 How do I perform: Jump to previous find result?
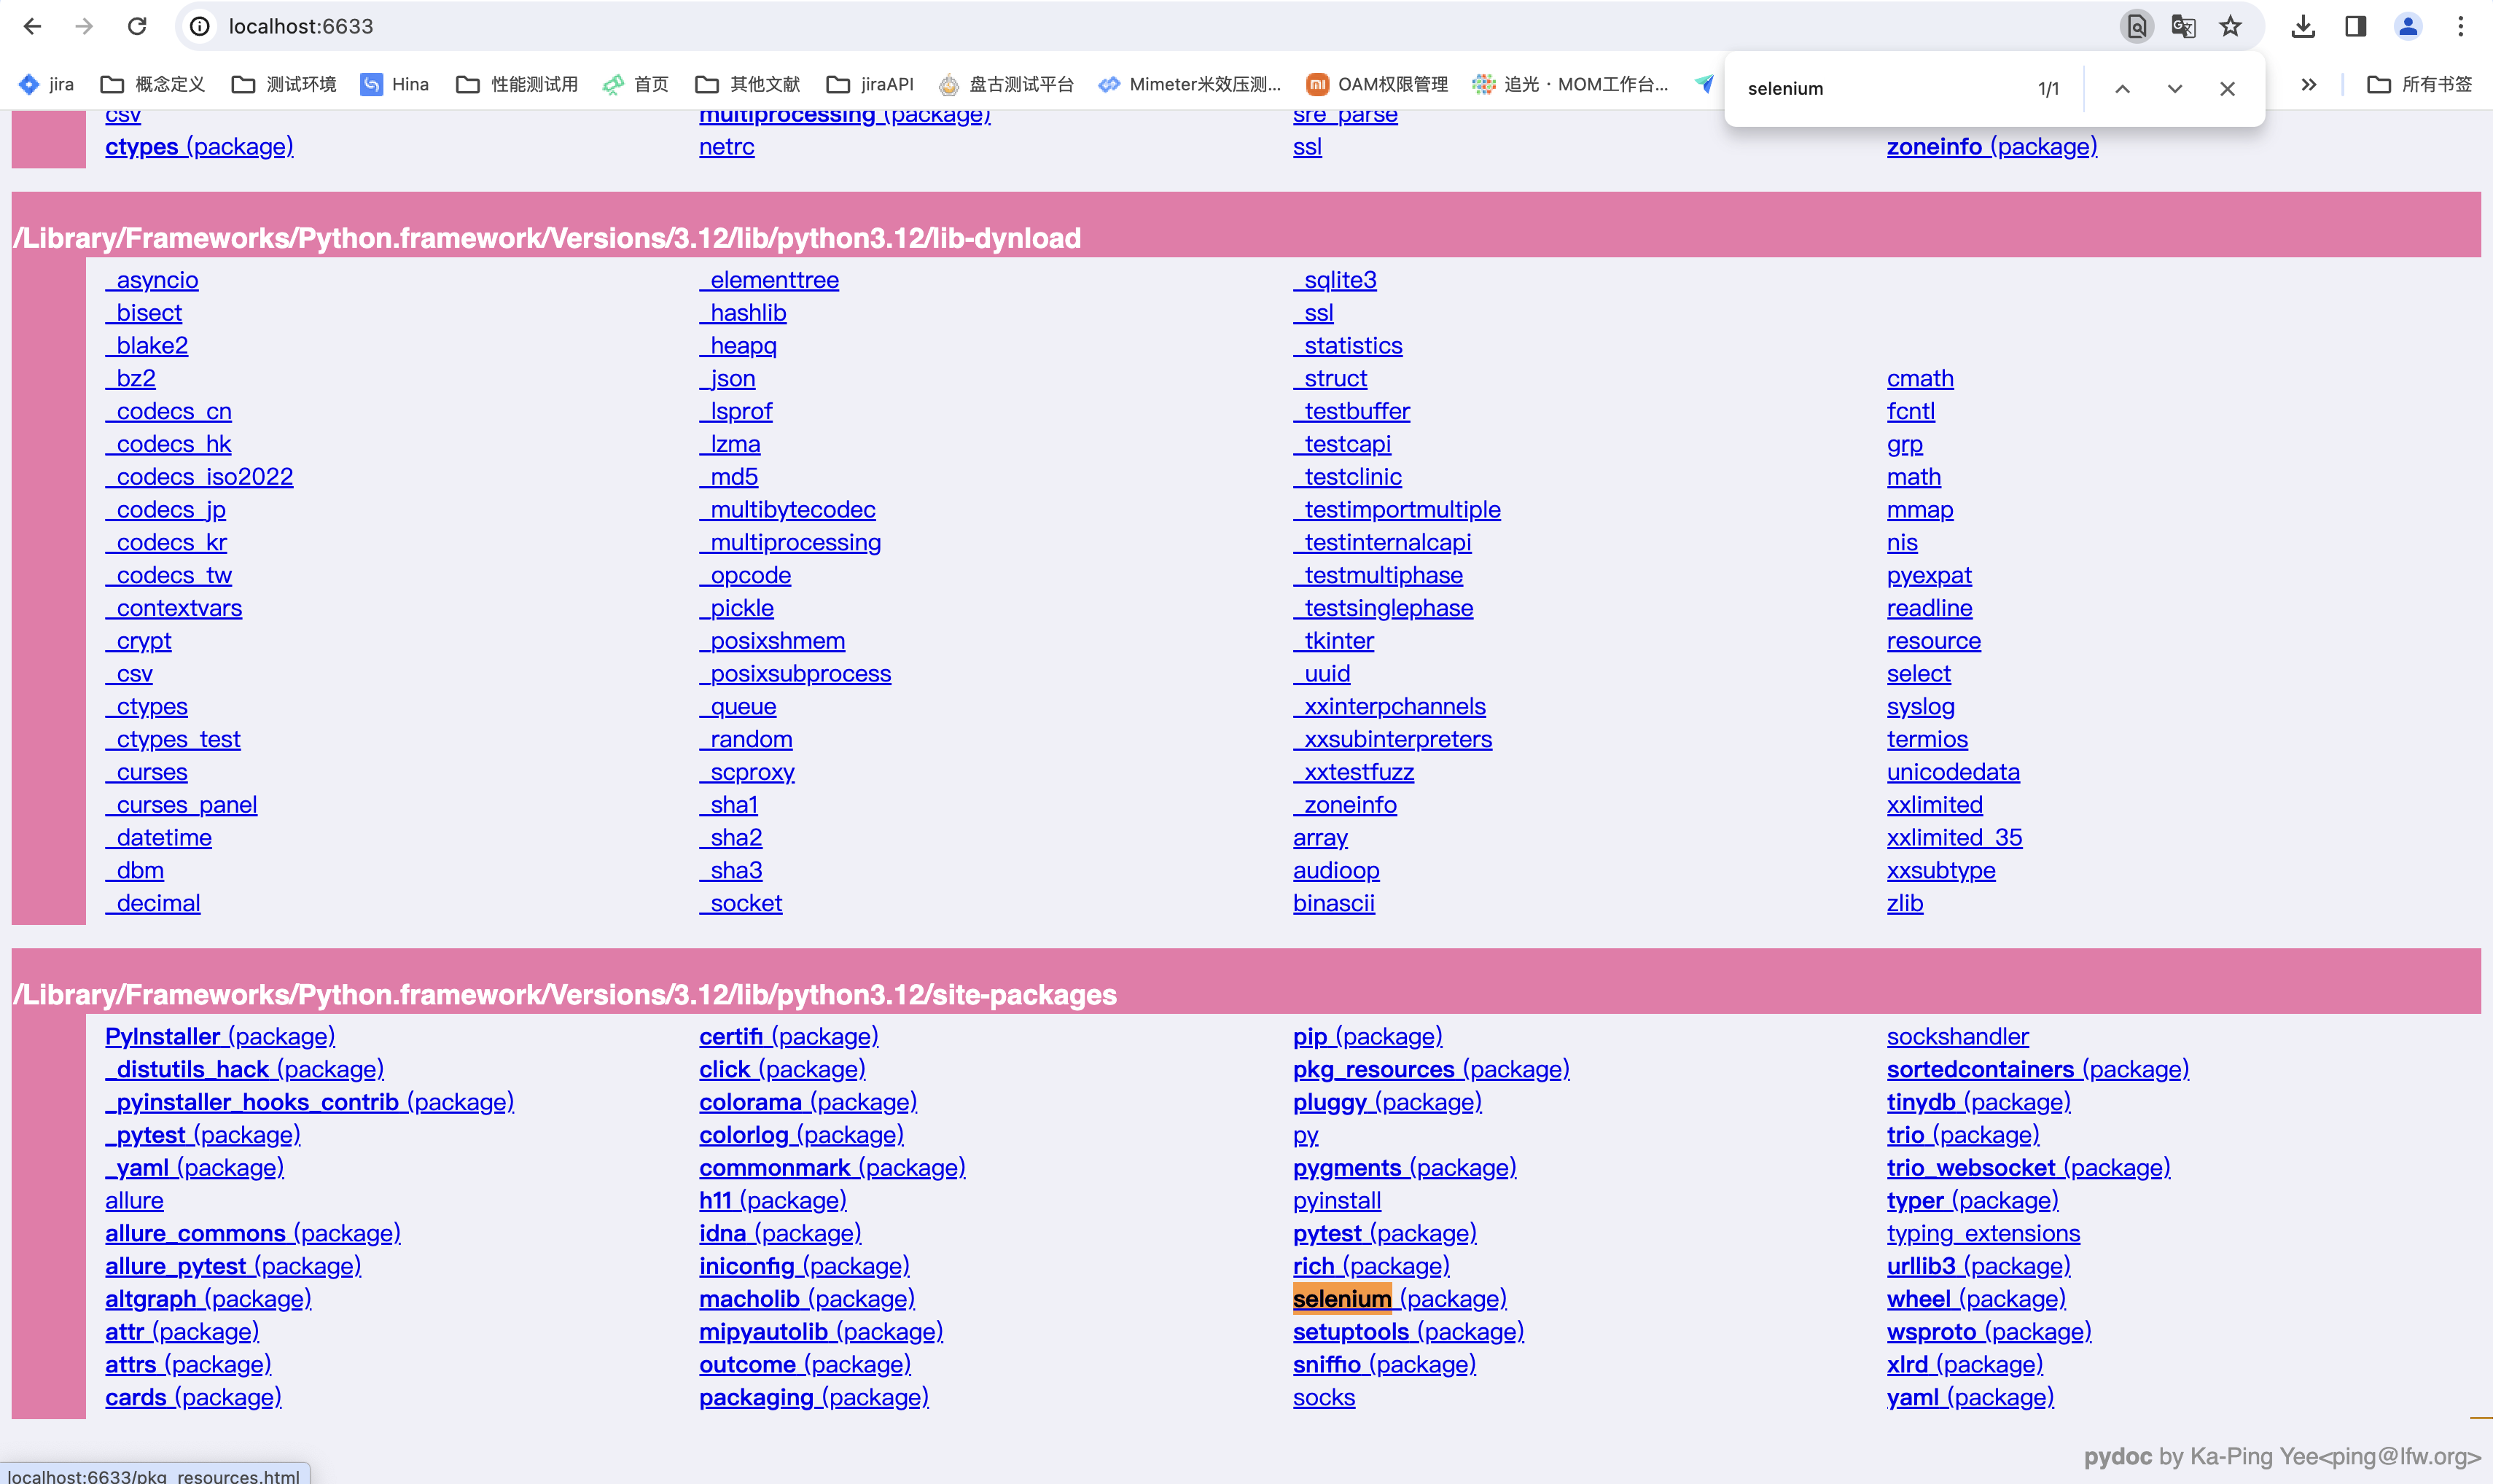pos(2122,89)
